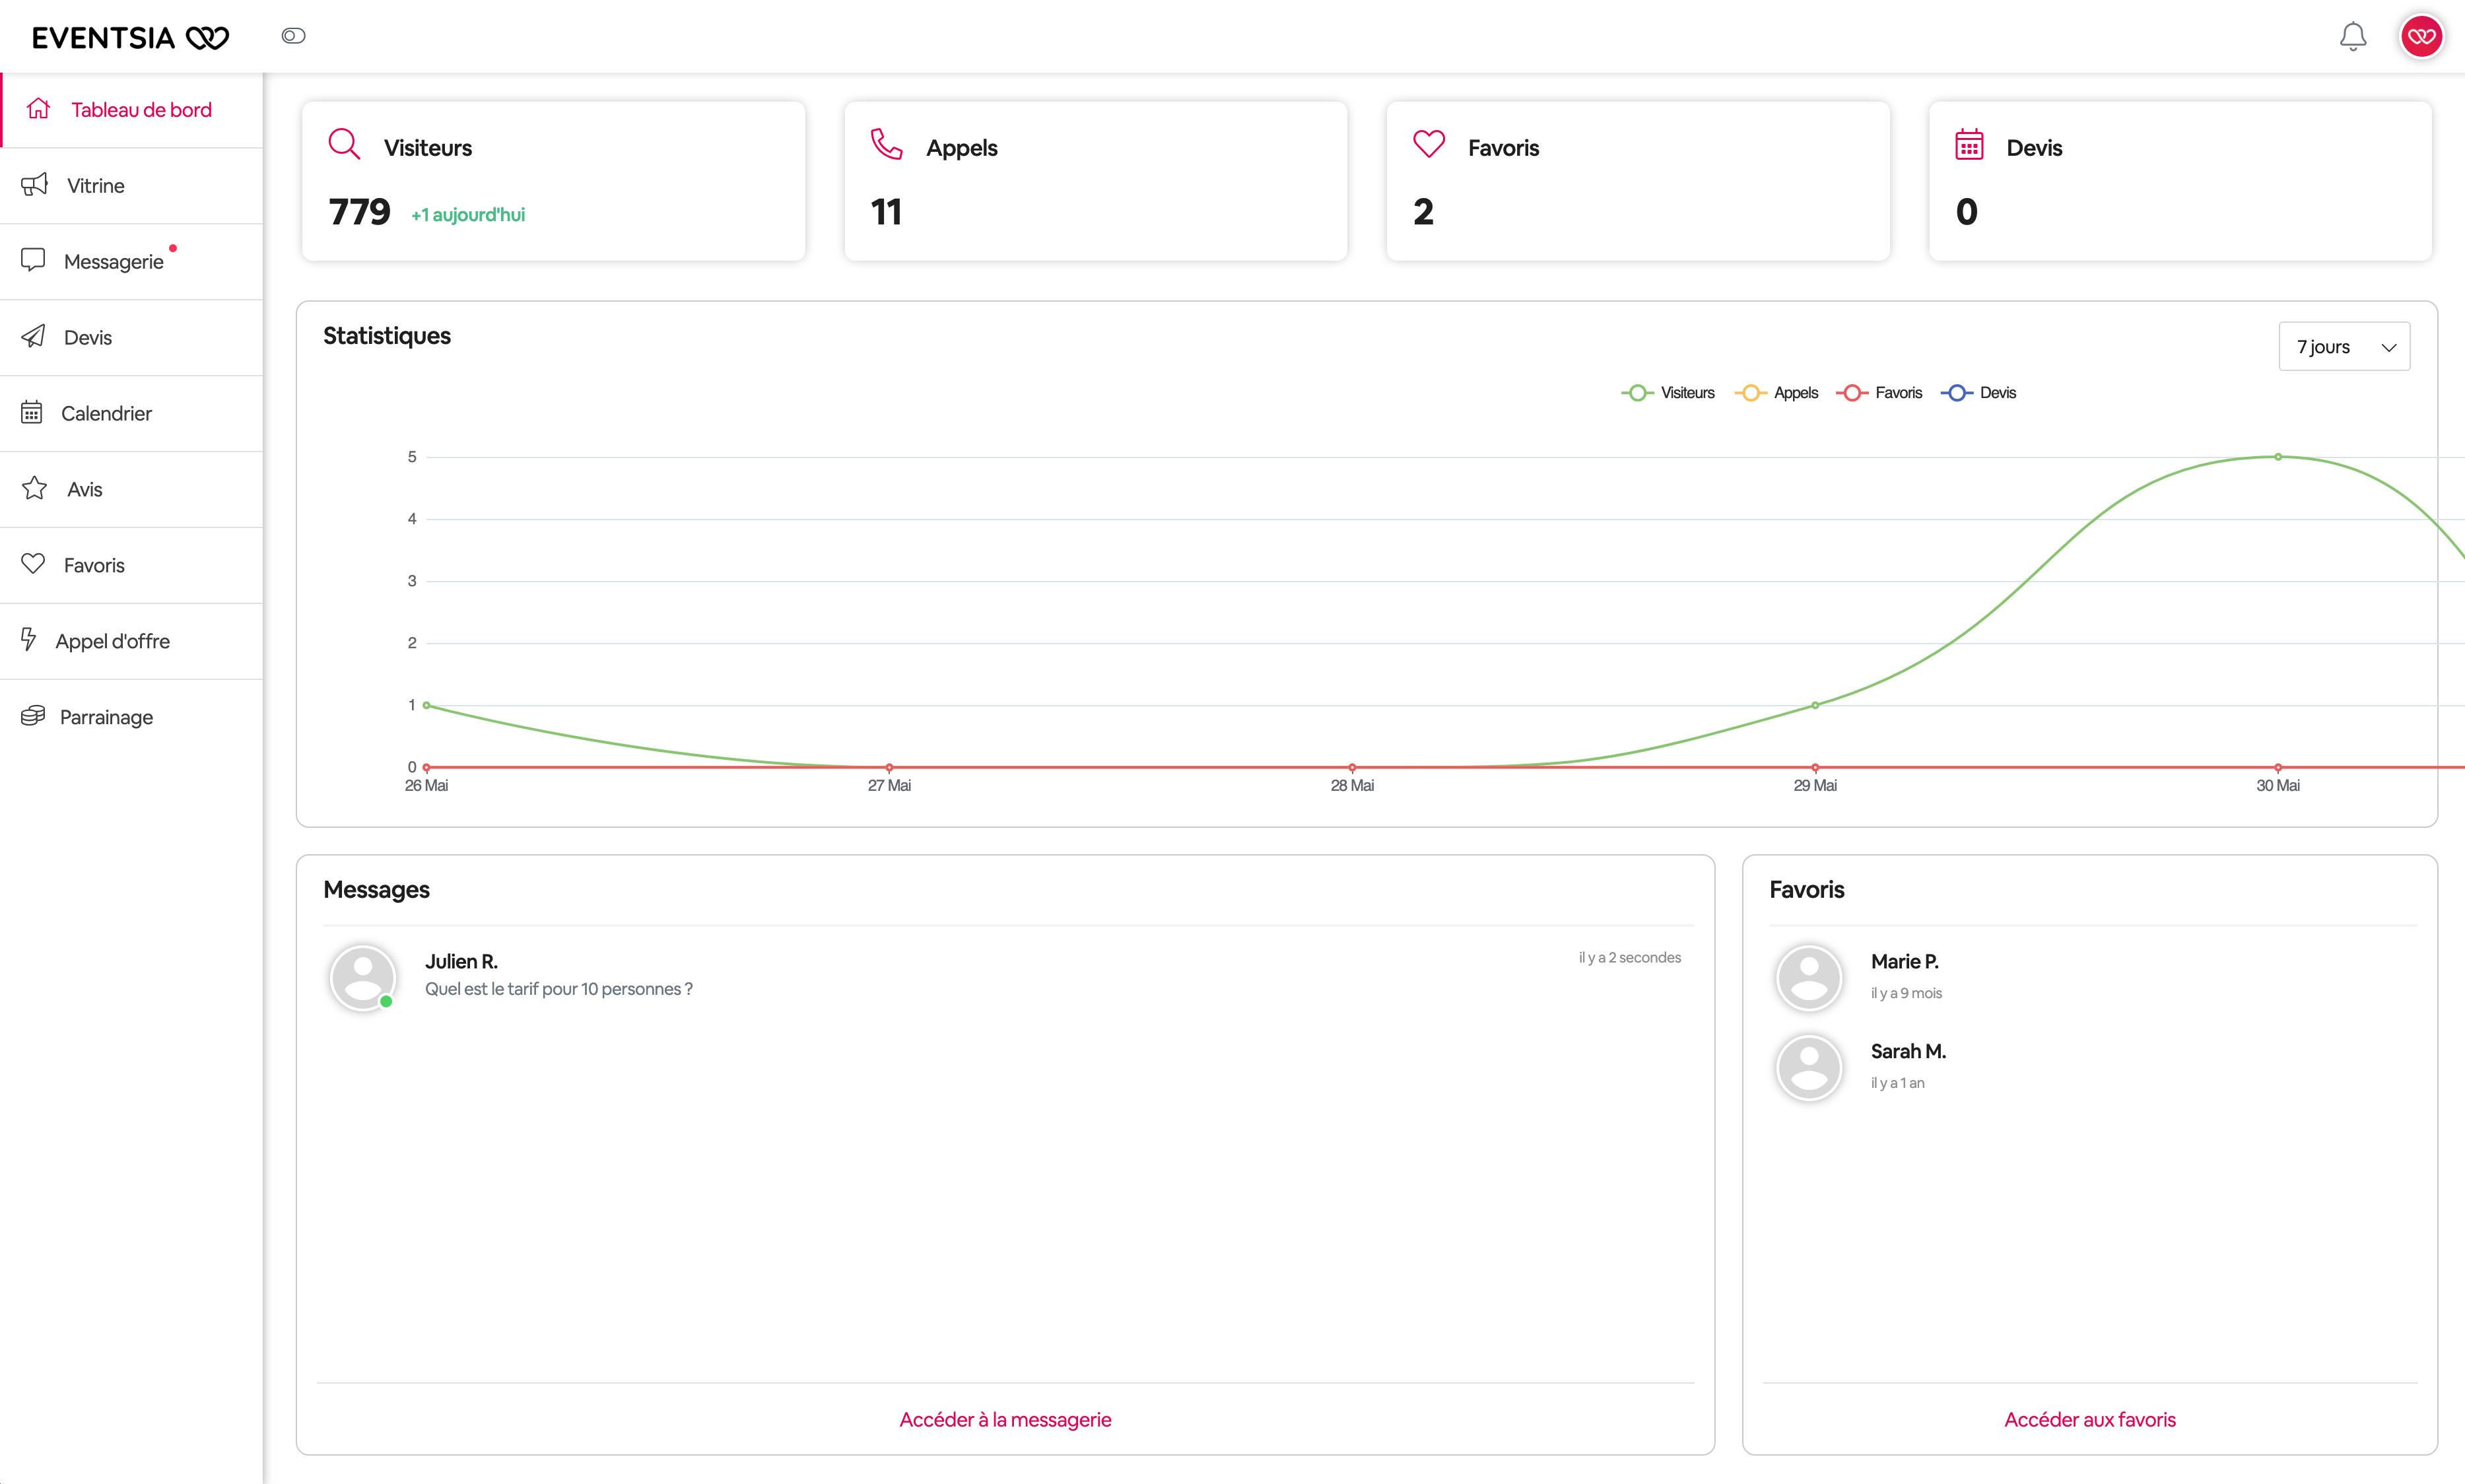This screenshot has width=2465, height=1484.
Task: Open Calendrier page
Action: point(132,414)
